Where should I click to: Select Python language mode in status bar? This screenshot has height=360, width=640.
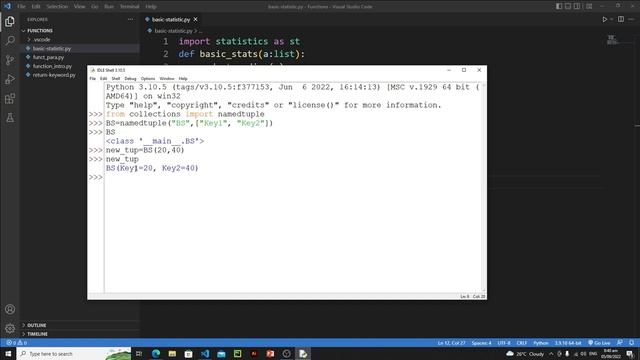coord(541,343)
